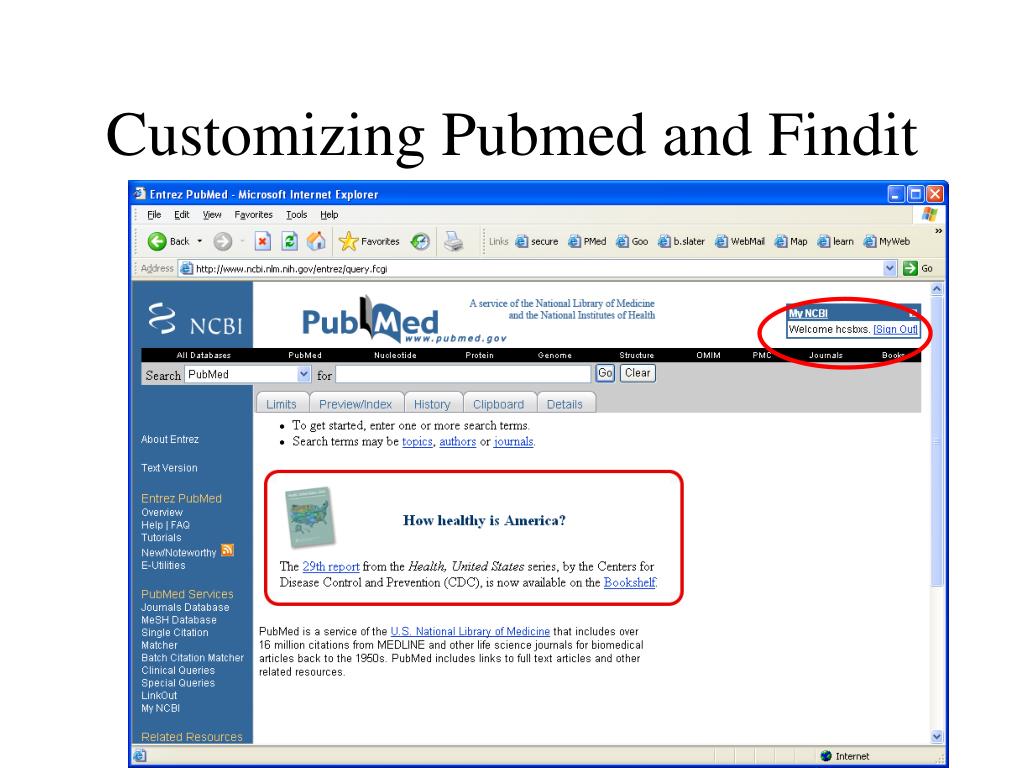Open the Favorites star button
The image size is (1024, 768).
[x=369, y=242]
